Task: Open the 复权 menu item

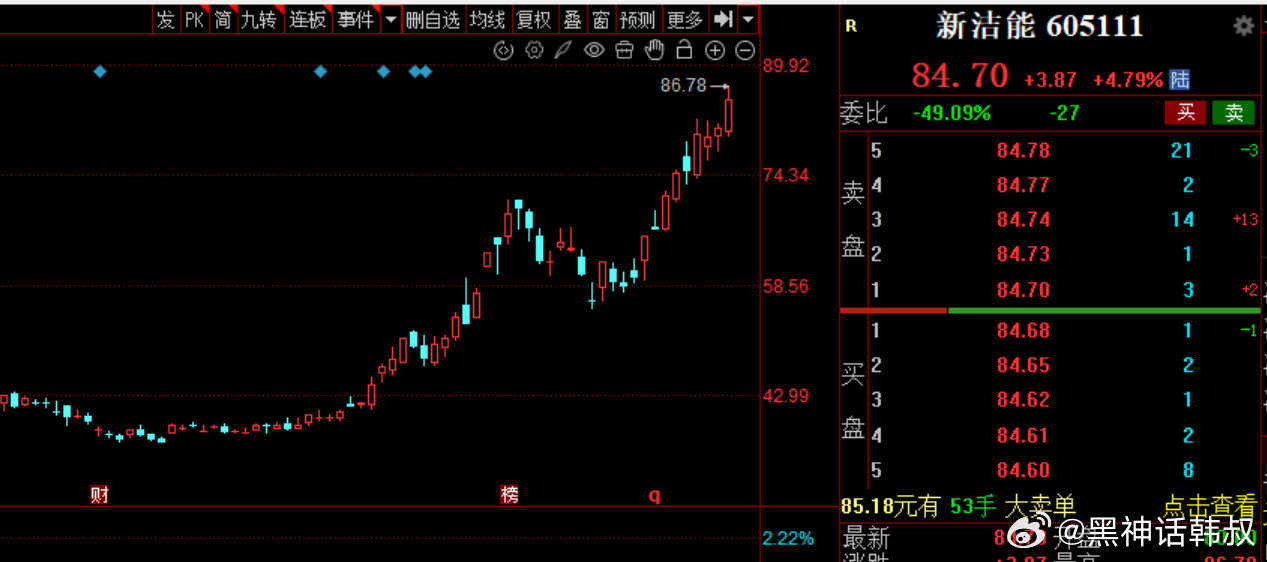Action: point(533,19)
